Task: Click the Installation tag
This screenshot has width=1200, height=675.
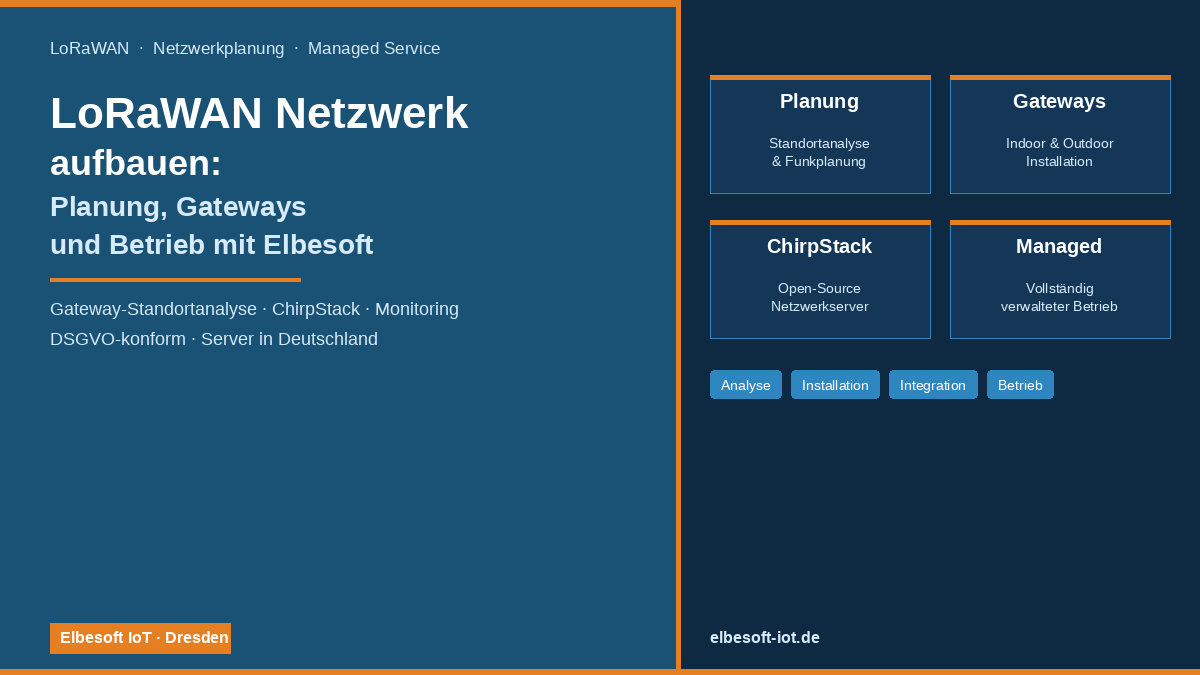Action: [x=835, y=385]
